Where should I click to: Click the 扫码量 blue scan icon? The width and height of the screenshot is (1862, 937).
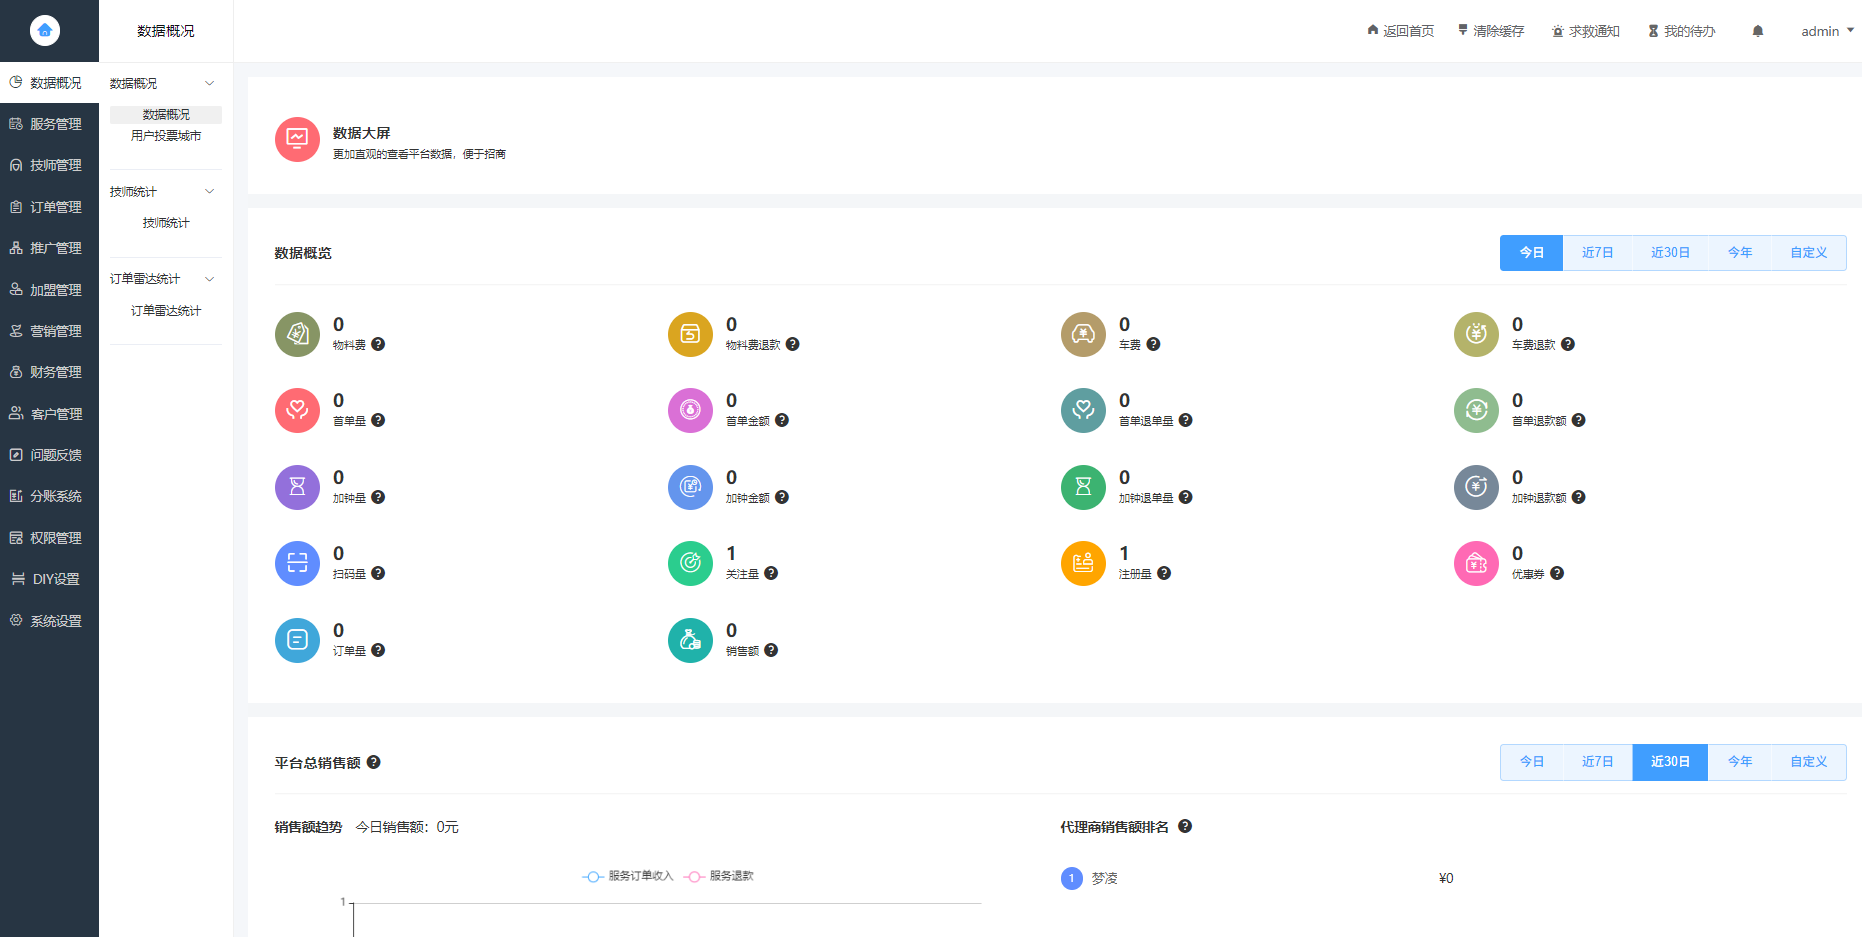pyautogui.click(x=297, y=563)
